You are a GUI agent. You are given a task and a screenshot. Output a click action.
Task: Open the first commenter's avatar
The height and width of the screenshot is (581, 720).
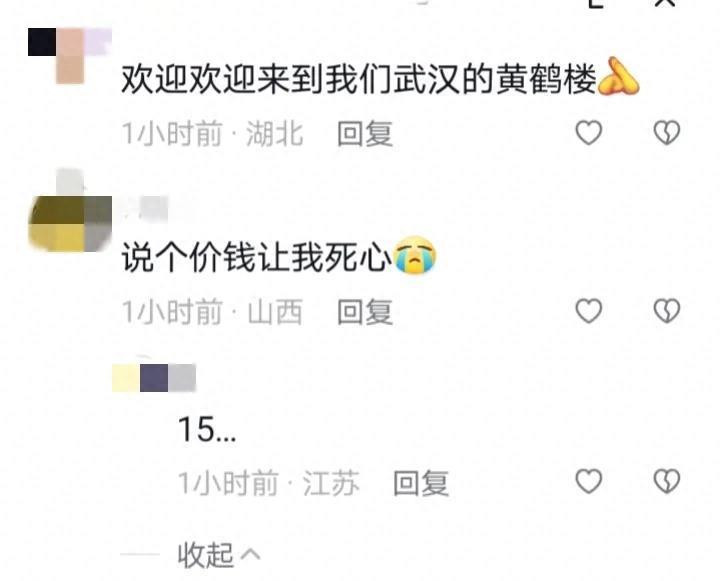(70, 56)
